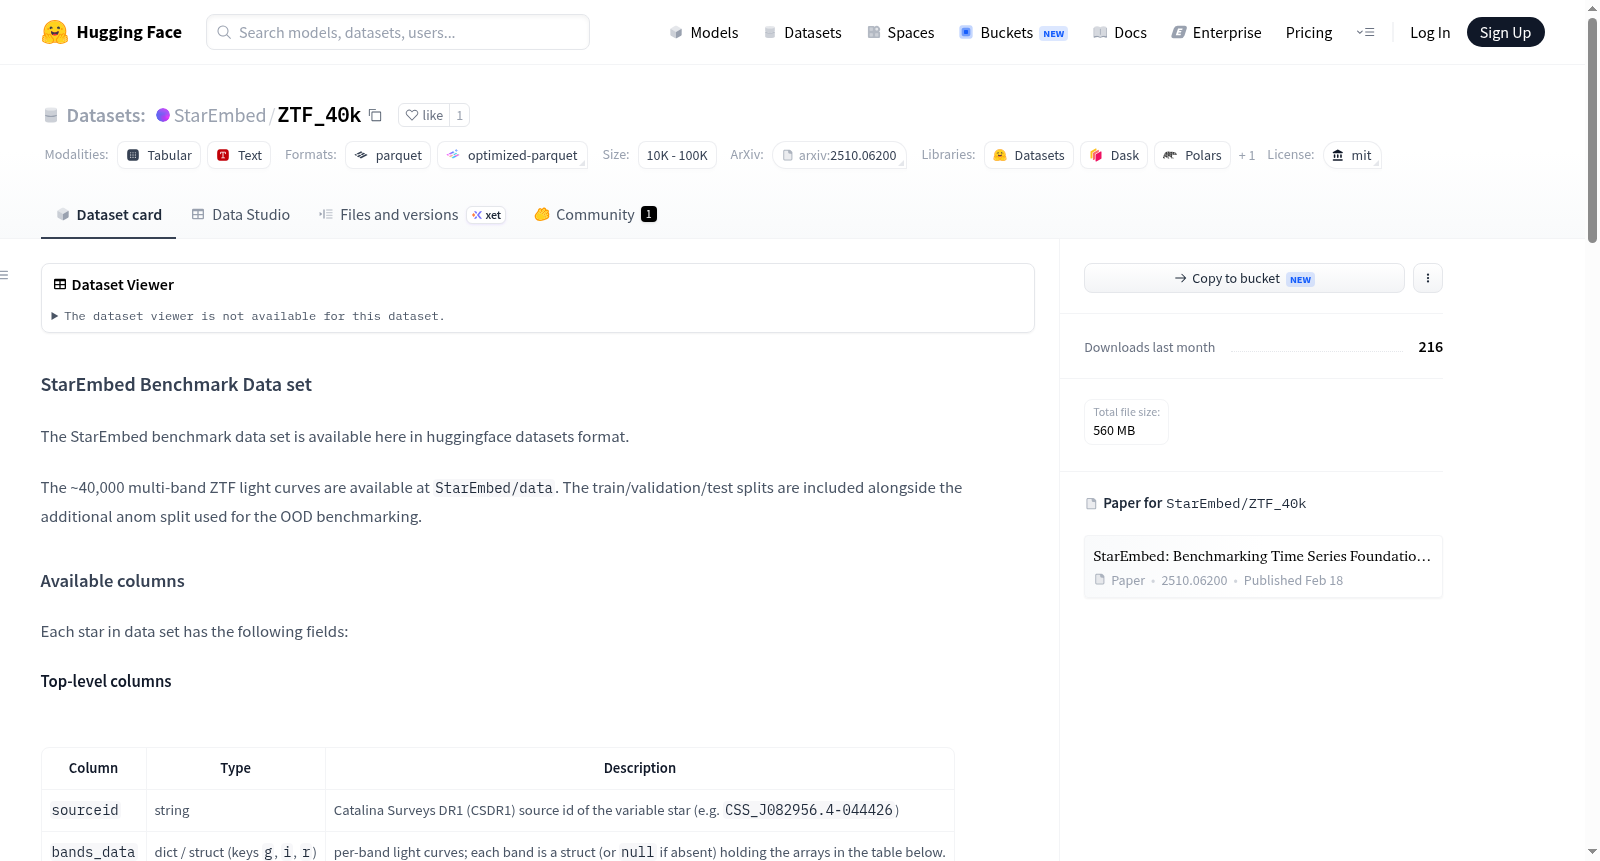Screen dimensions: 1600x861
Task: Open the arxiv:2510.06200 tag
Action: coord(839,155)
